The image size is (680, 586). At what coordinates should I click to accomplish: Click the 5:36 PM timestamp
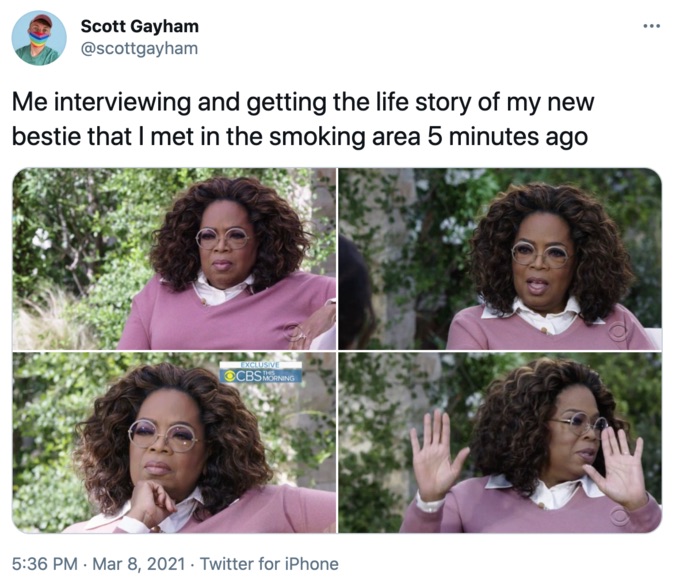coord(45,564)
